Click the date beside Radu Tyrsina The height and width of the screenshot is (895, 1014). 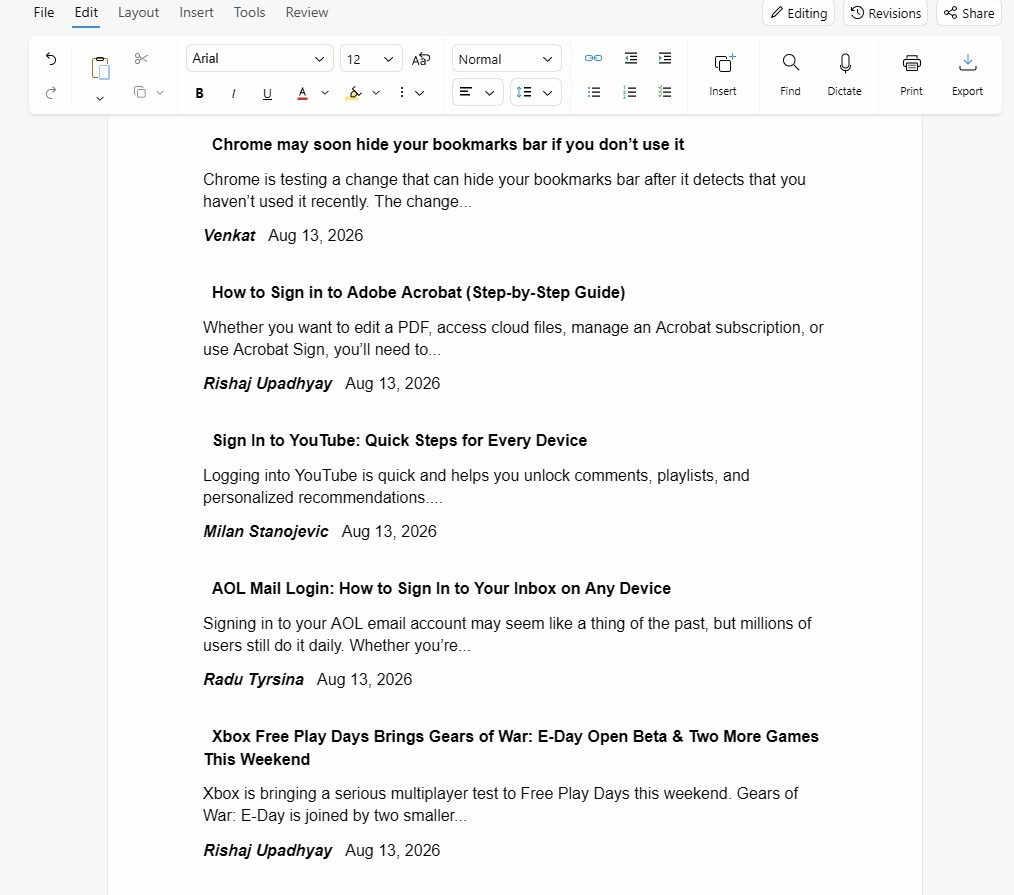364,680
